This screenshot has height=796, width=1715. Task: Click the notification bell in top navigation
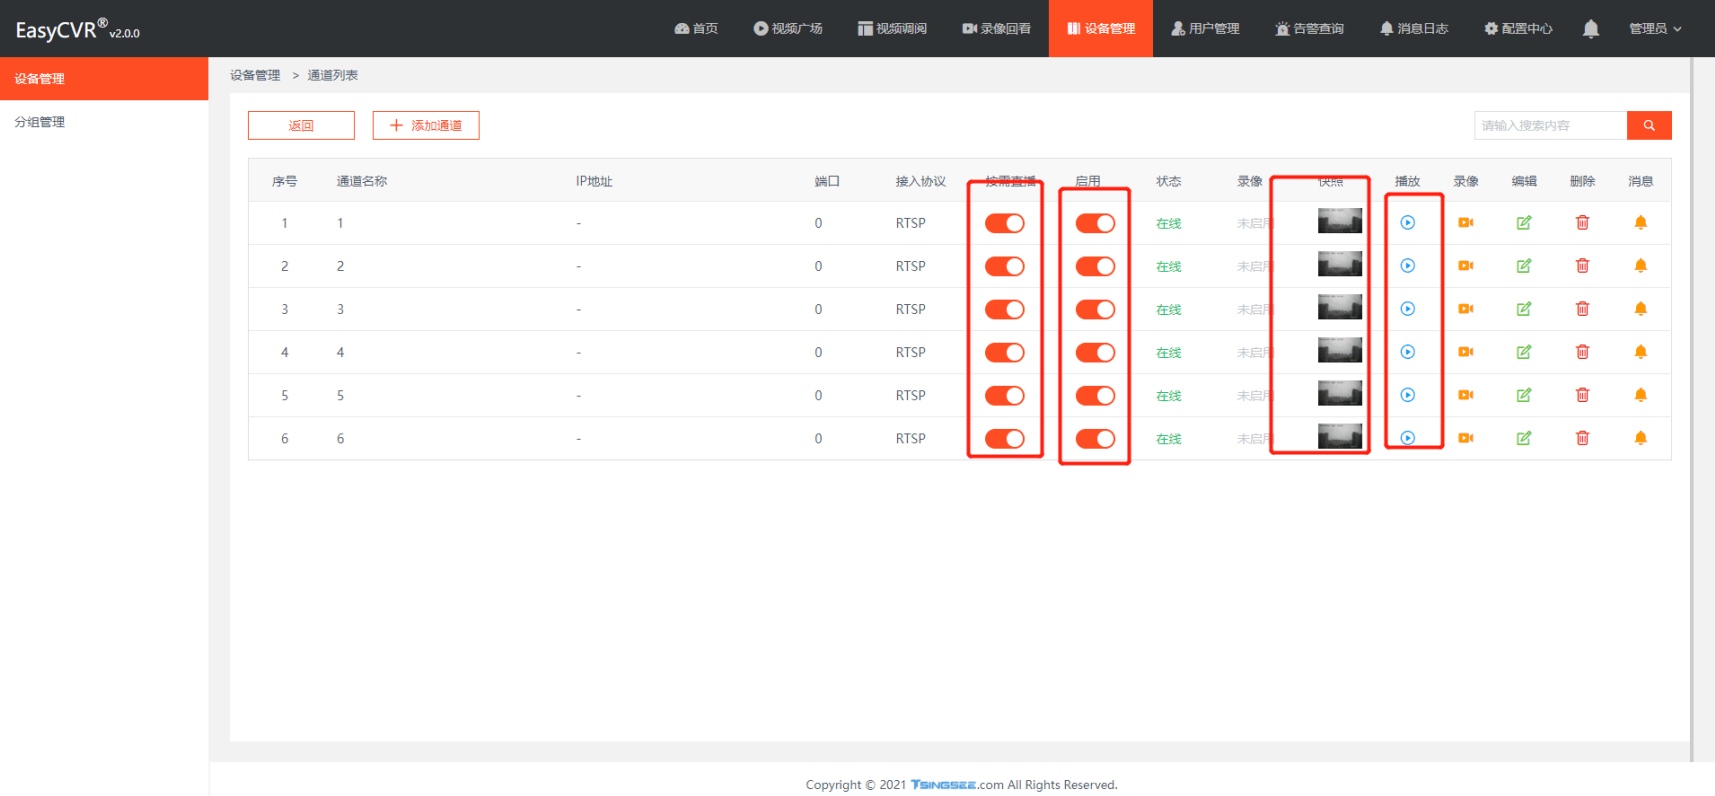pyautogui.click(x=1590, y=29)
